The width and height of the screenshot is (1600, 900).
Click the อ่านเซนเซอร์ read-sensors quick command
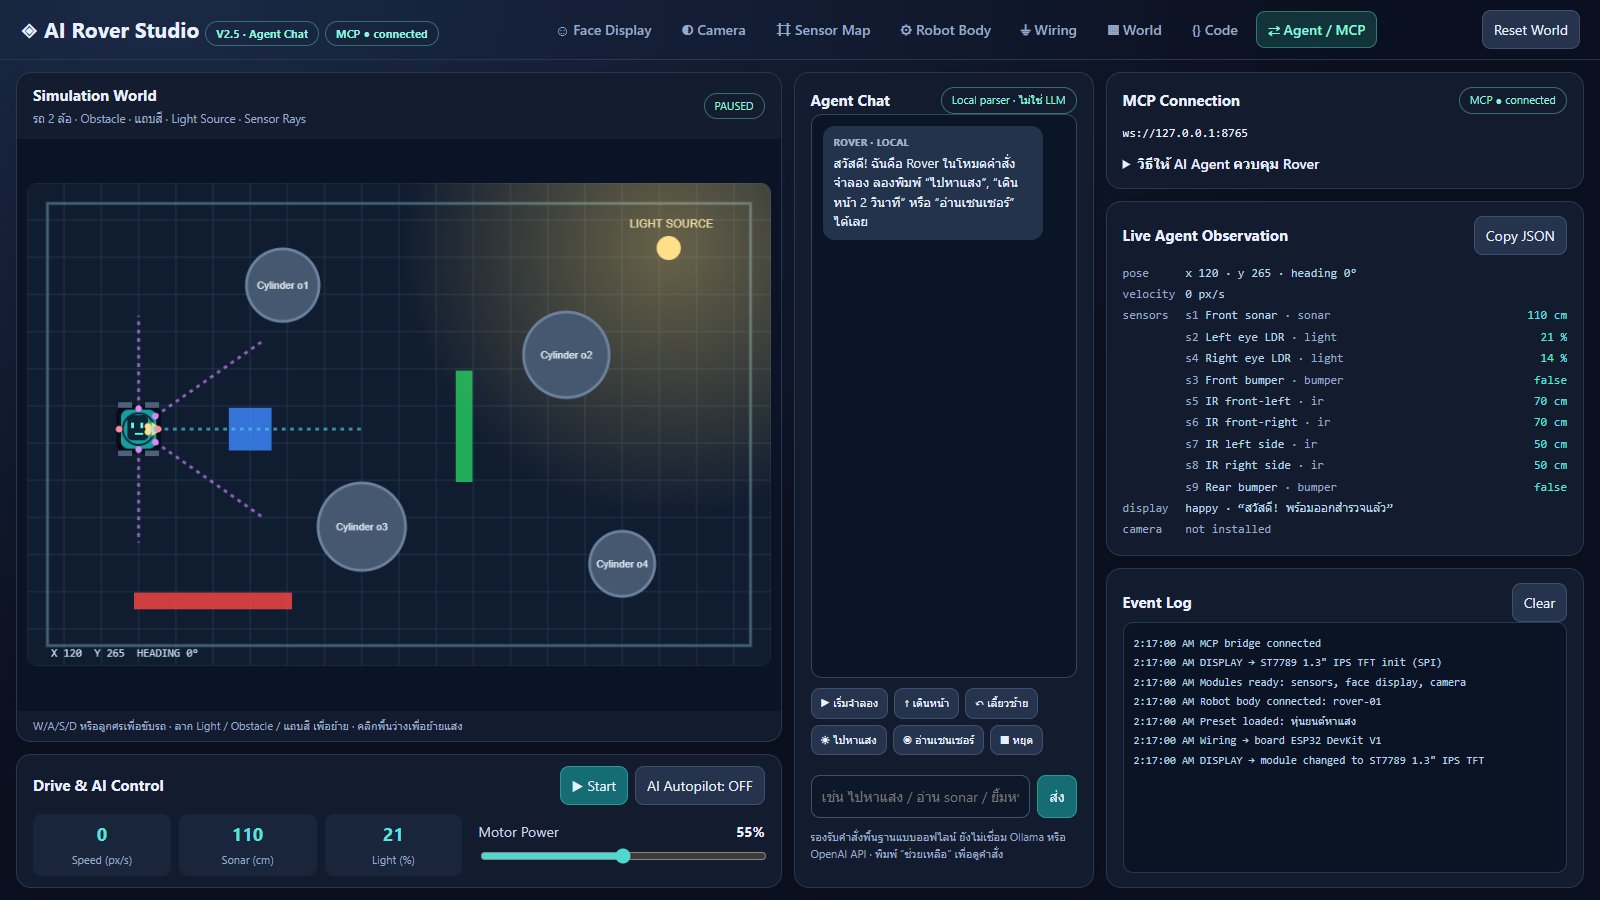click(x=938, y=740)
